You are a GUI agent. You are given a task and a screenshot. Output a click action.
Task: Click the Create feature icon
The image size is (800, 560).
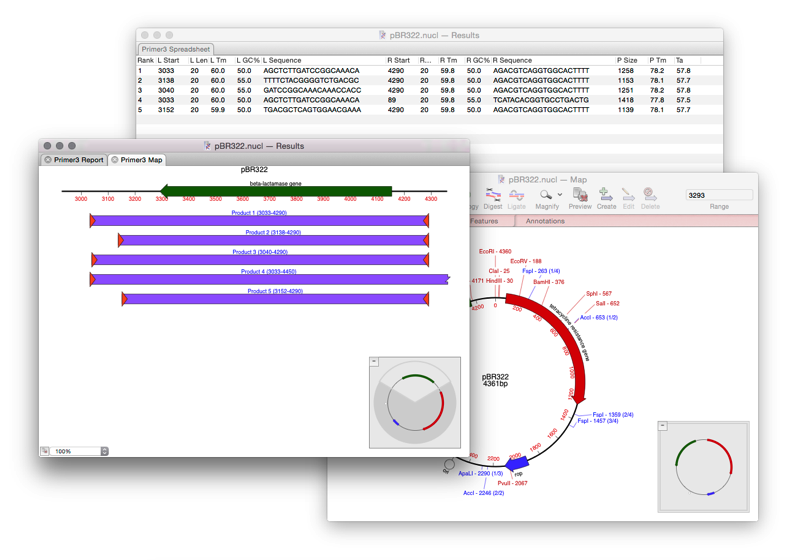pyautogui.click(x=606, y=197)
